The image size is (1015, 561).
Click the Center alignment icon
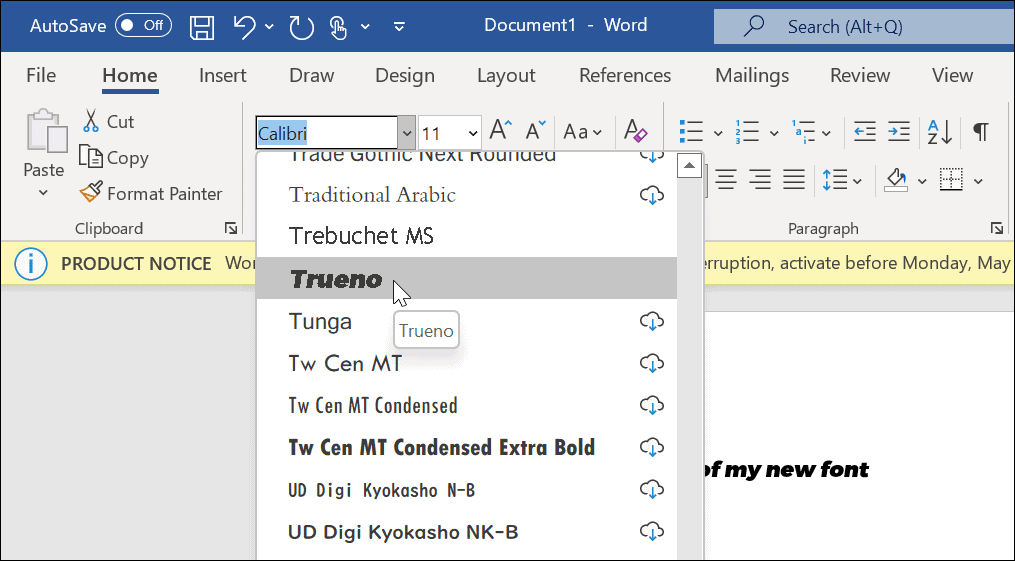[x=726, y=179]
